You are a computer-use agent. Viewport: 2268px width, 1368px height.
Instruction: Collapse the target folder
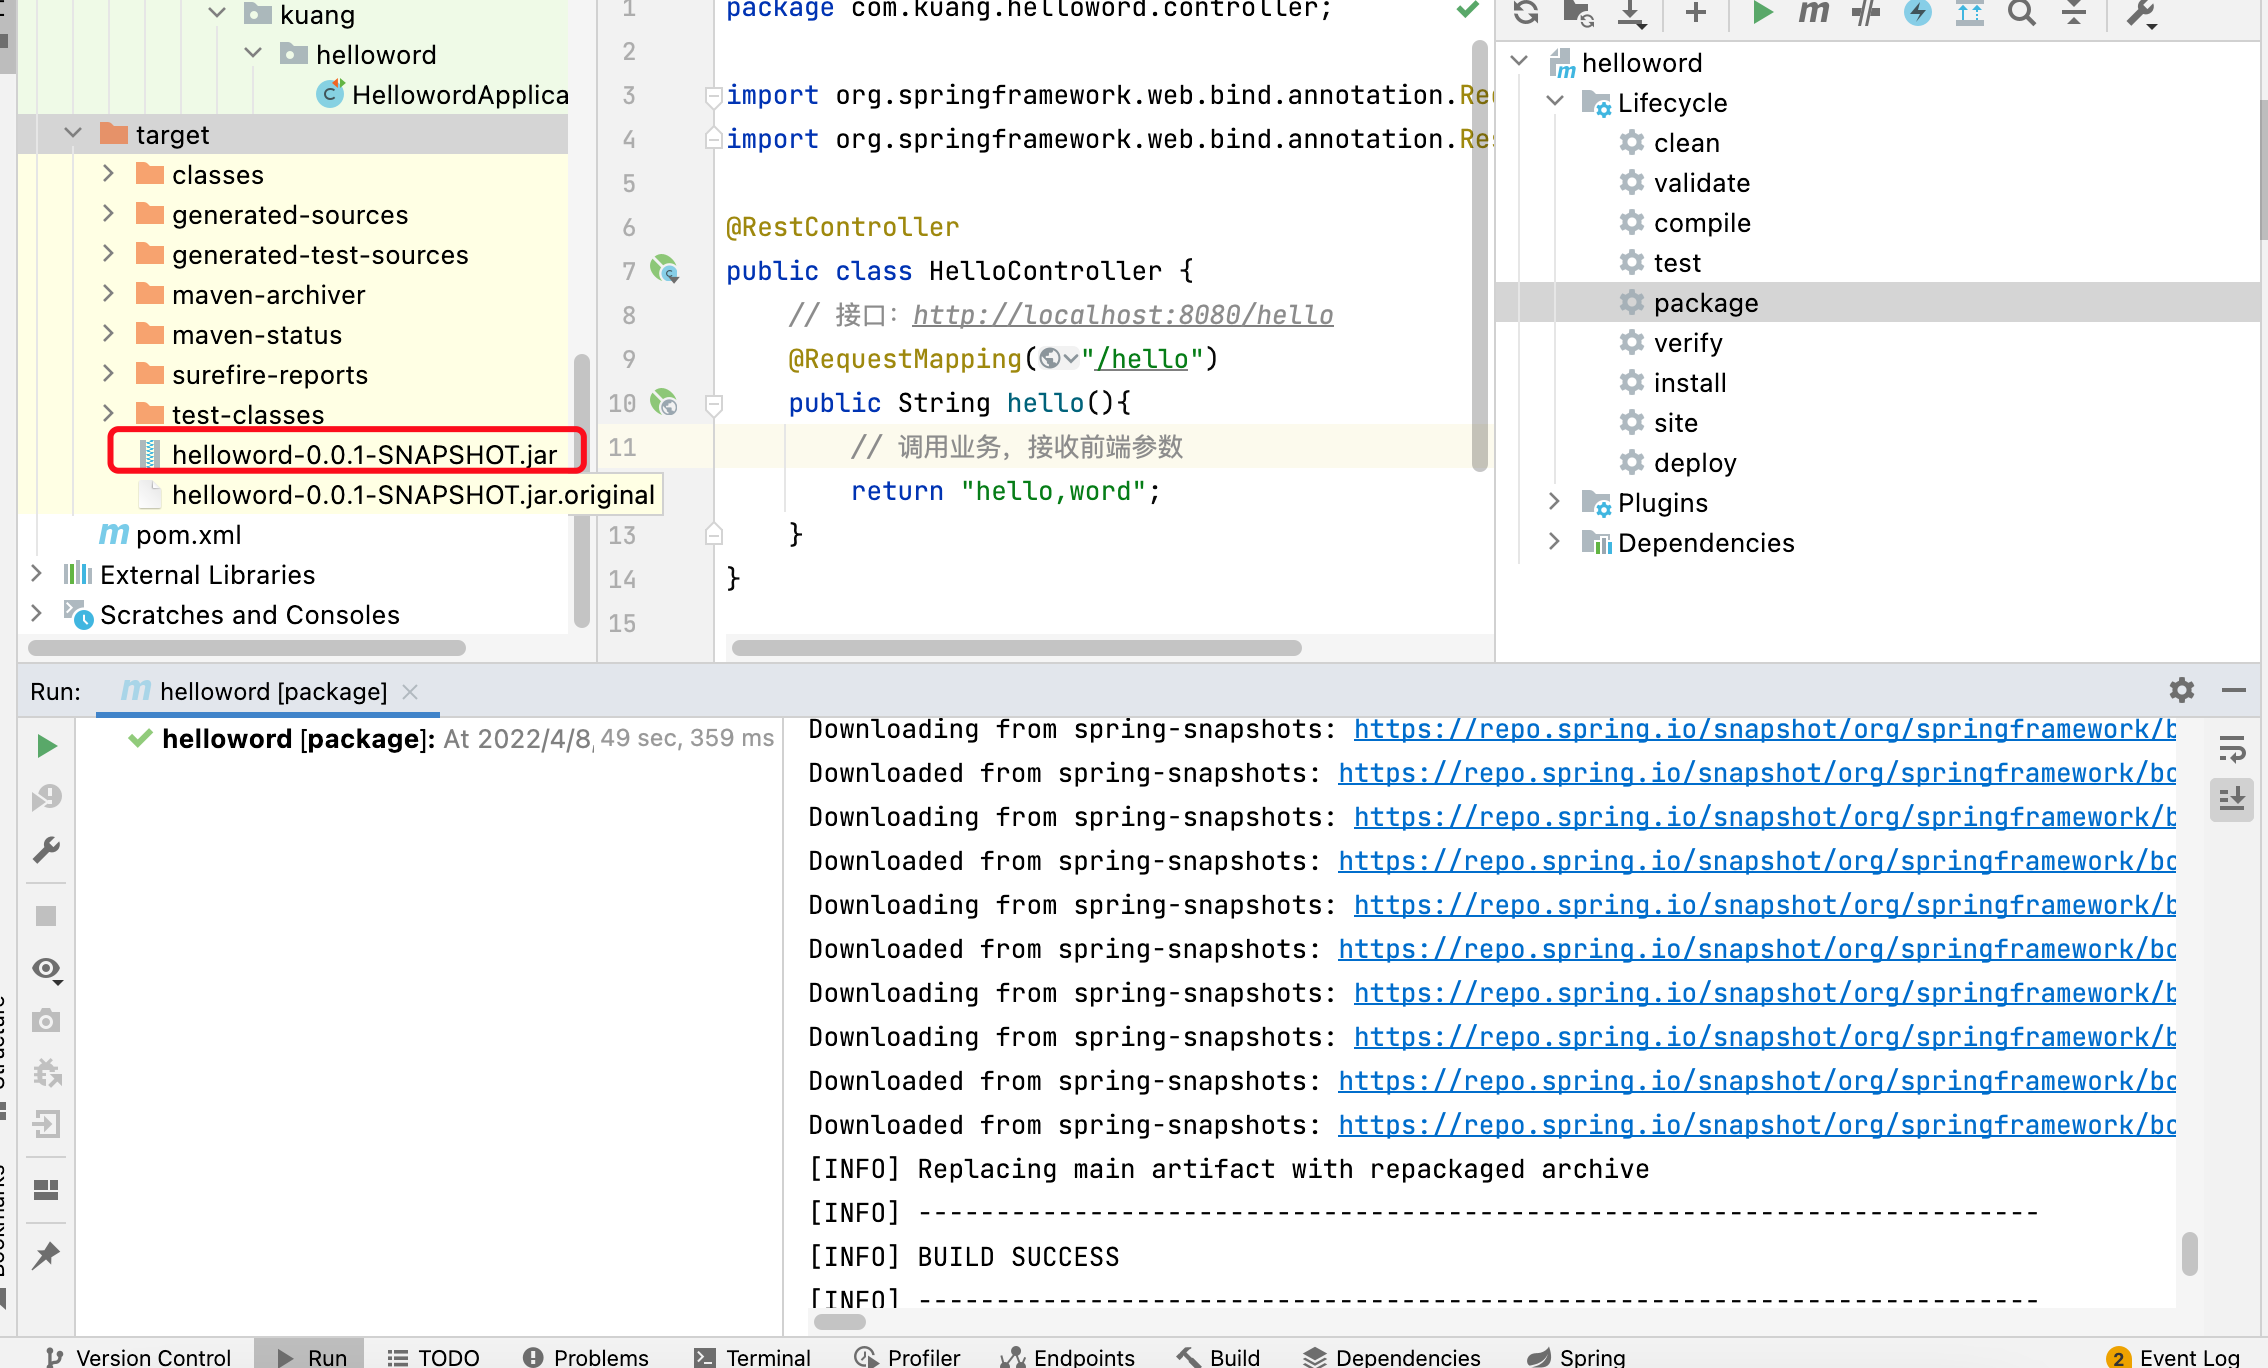pos(73,134)
